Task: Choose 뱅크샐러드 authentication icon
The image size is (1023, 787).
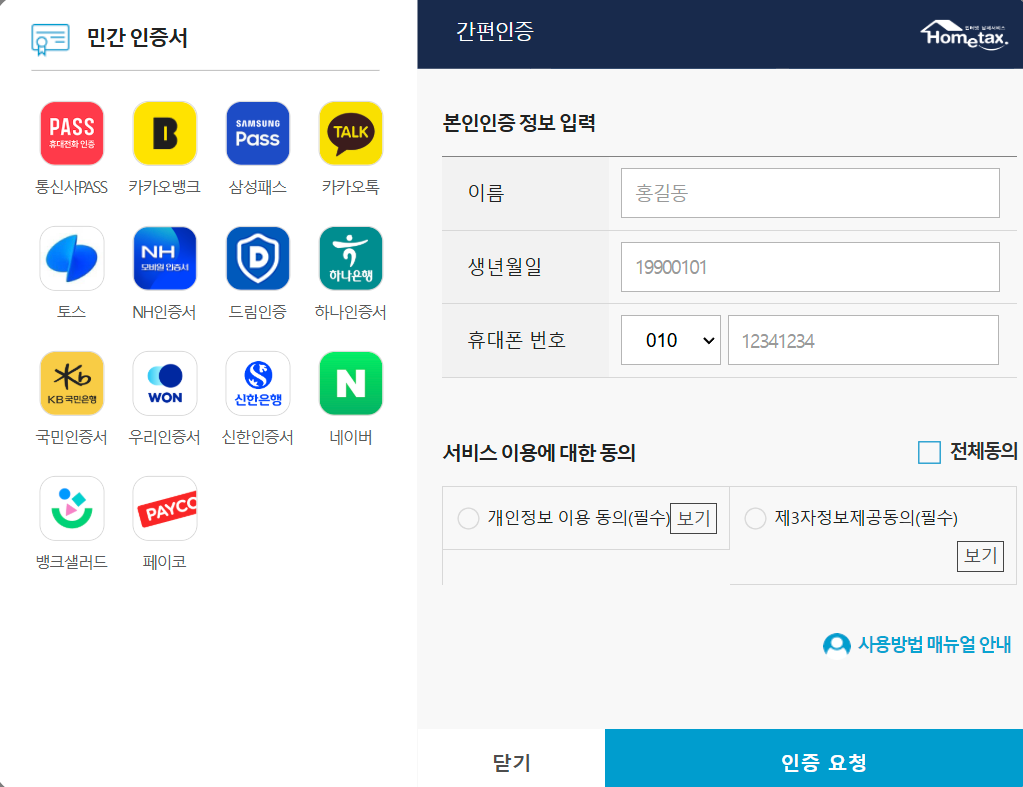Action: coord(71,508)
